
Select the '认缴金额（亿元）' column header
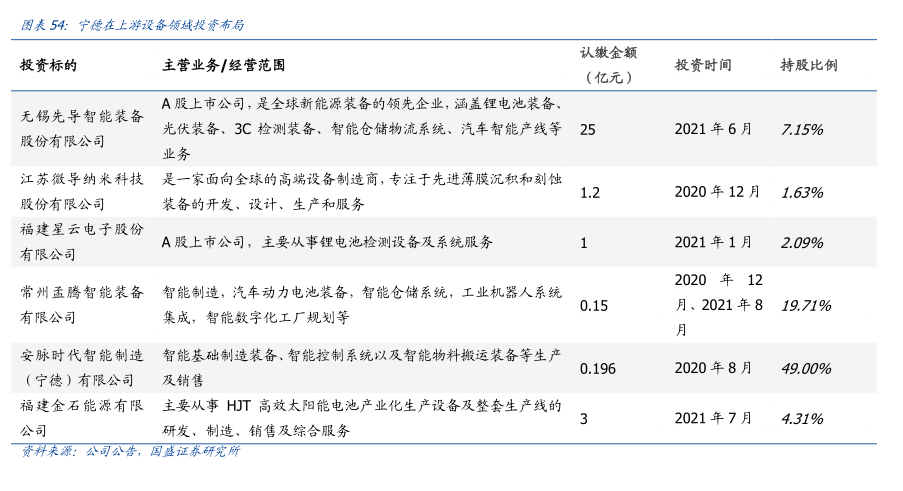[x=608, y=64]
